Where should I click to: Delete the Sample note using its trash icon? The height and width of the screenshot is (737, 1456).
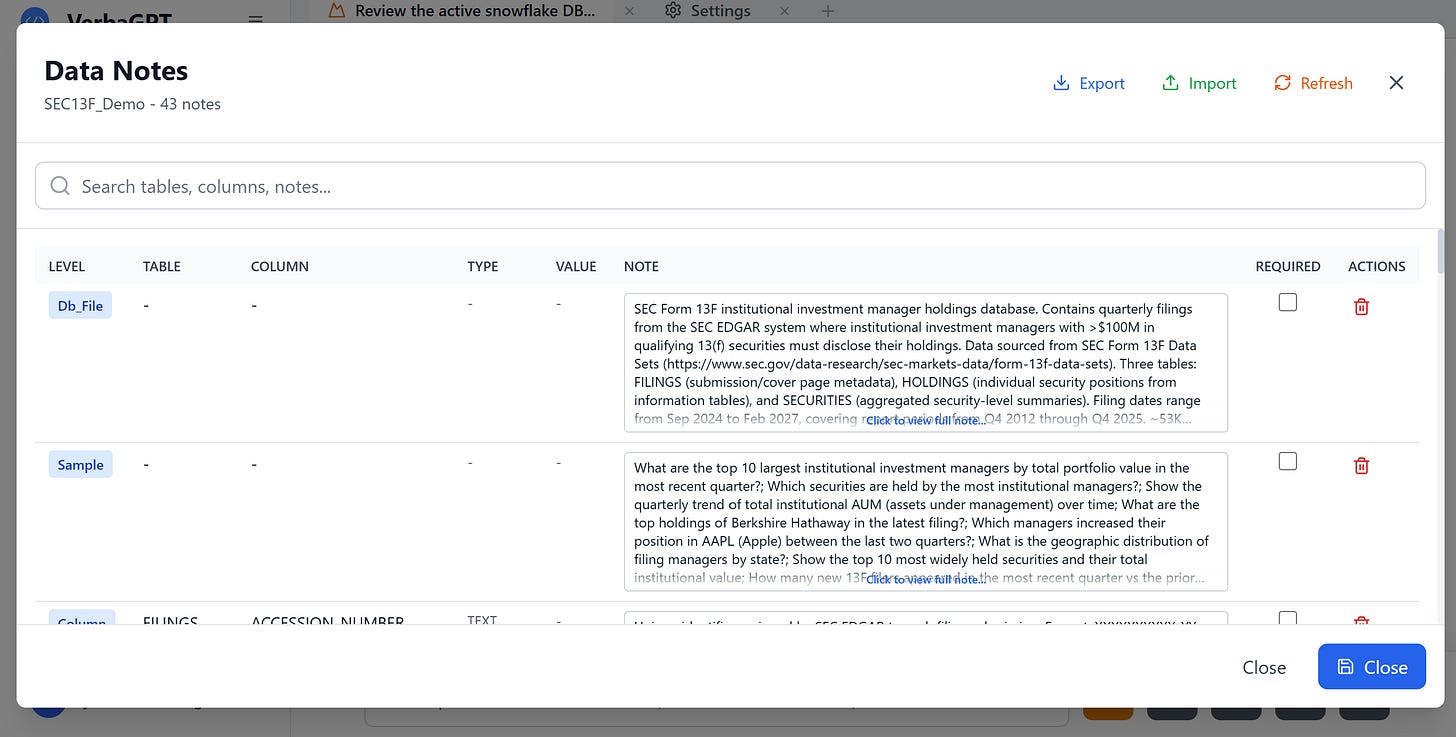coord(1361,465)
